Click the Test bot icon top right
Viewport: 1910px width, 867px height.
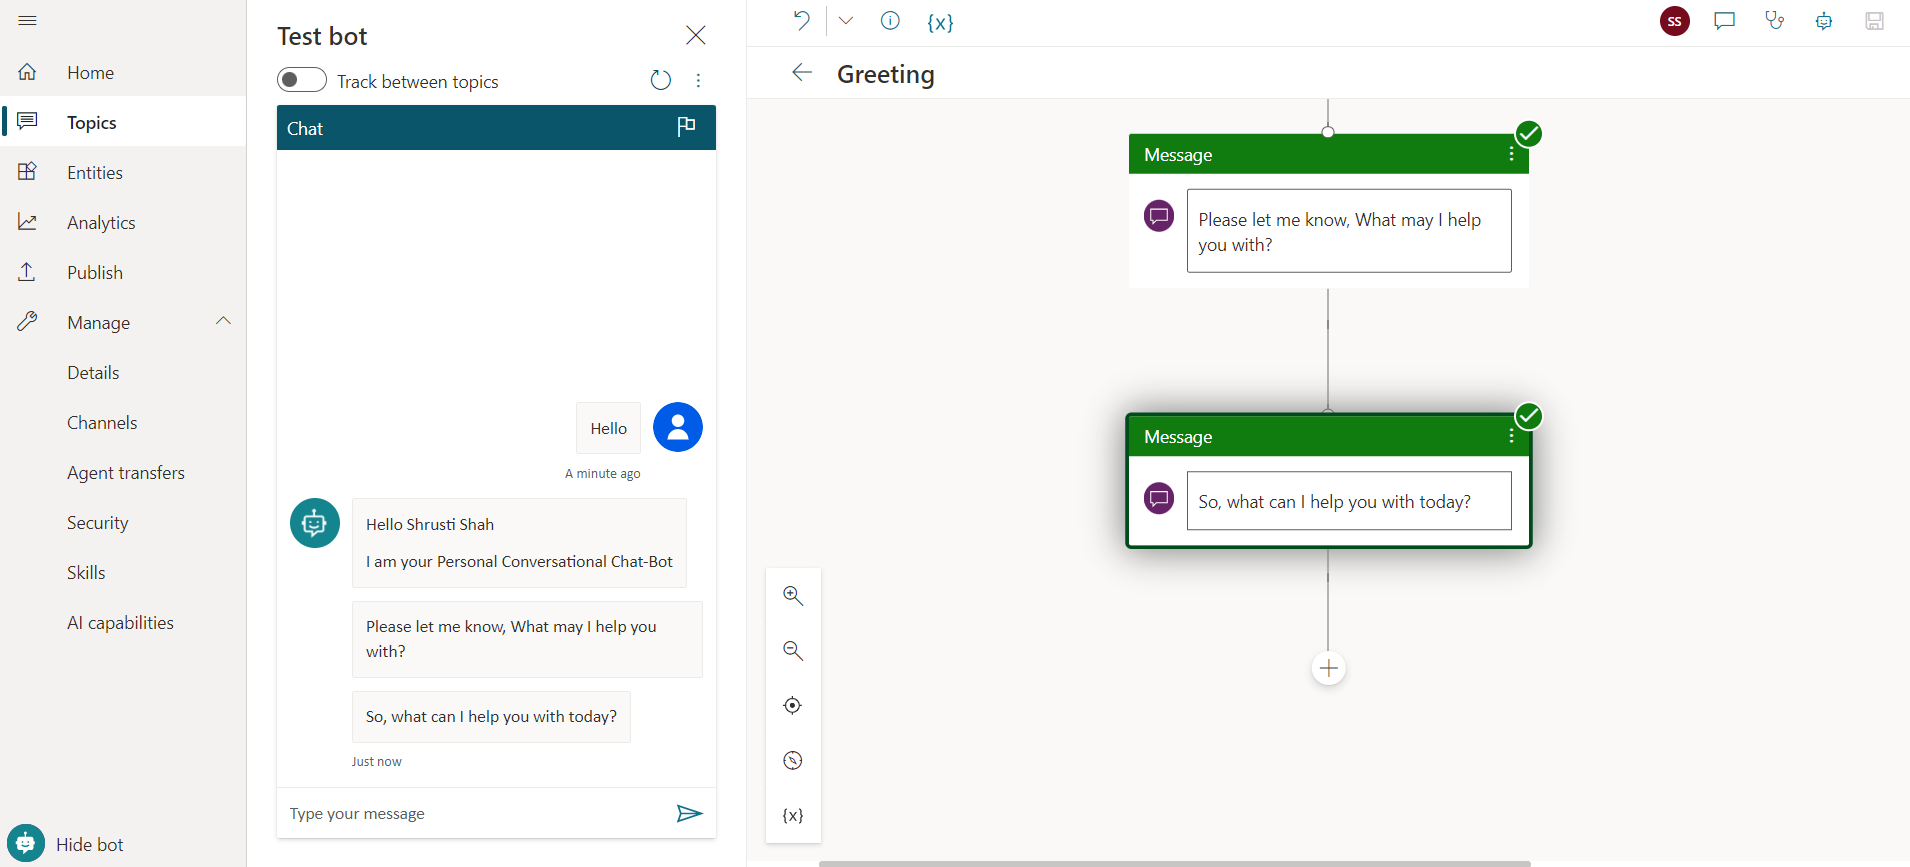coord(1824,21)
